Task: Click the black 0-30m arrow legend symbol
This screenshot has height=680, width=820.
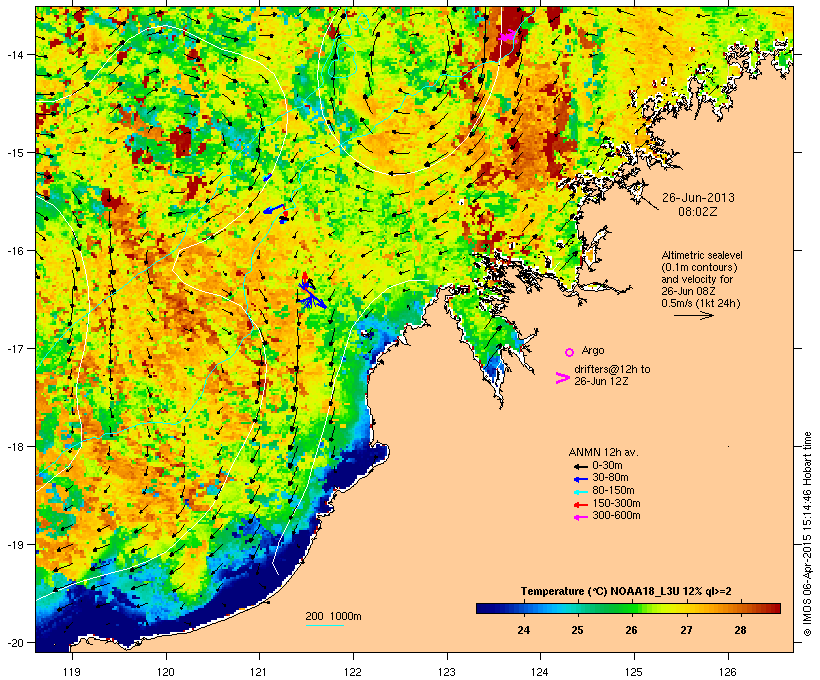Action: click(581, 466)
